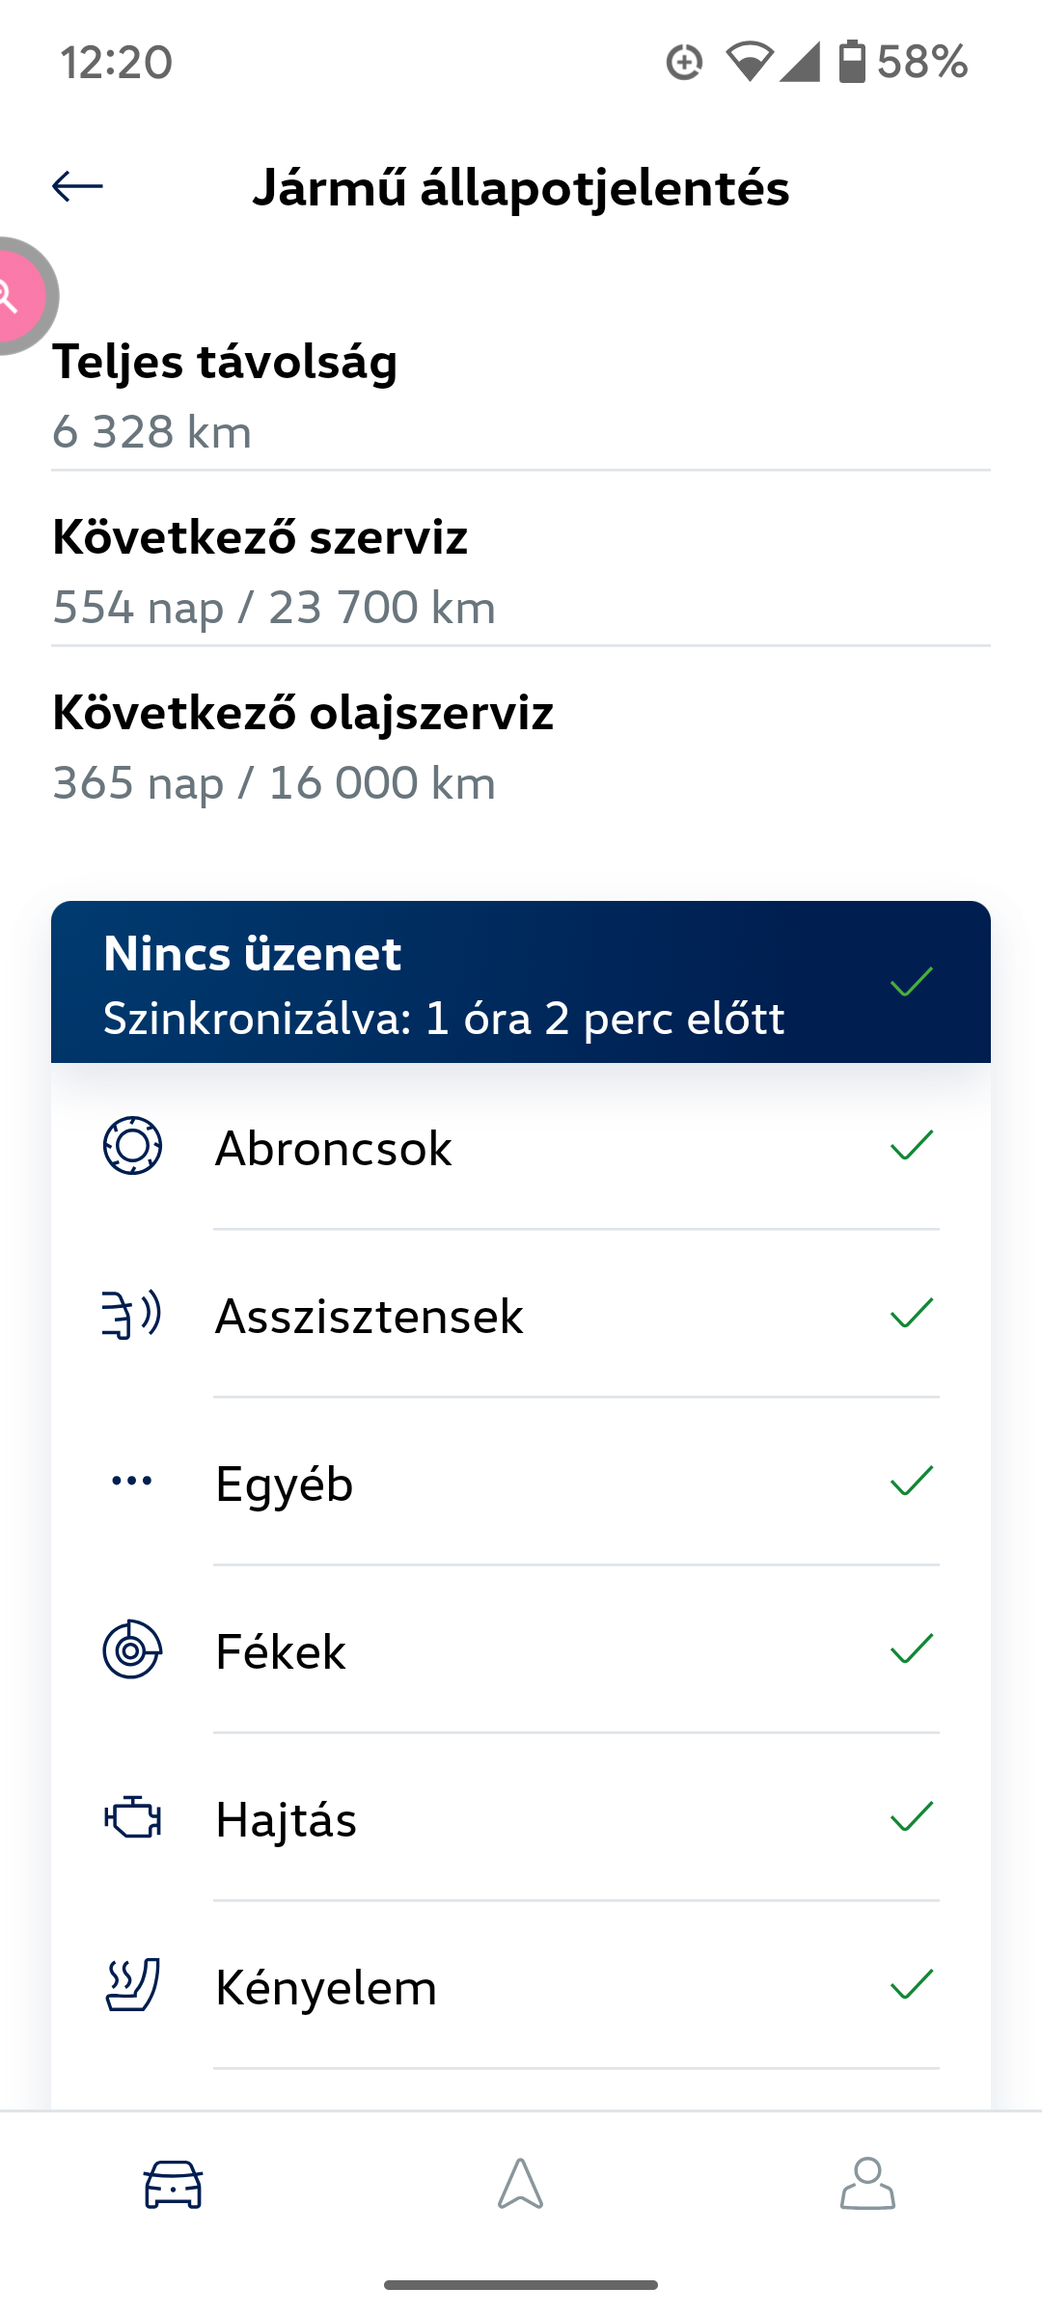This screenshot has height=2315, width=1042.
Task: Tap the Asszisztensek sensor icon
Action: coord(132,1314)
